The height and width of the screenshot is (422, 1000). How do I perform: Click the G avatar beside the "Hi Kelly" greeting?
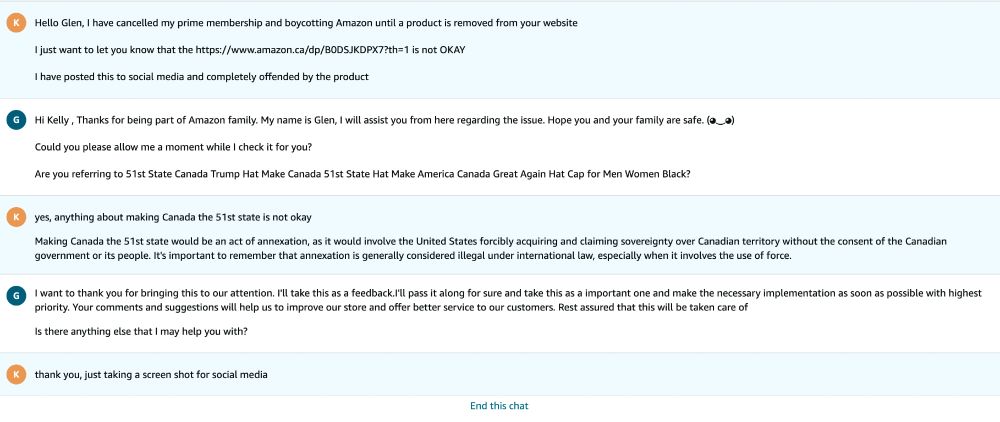[x=15, y=120]
